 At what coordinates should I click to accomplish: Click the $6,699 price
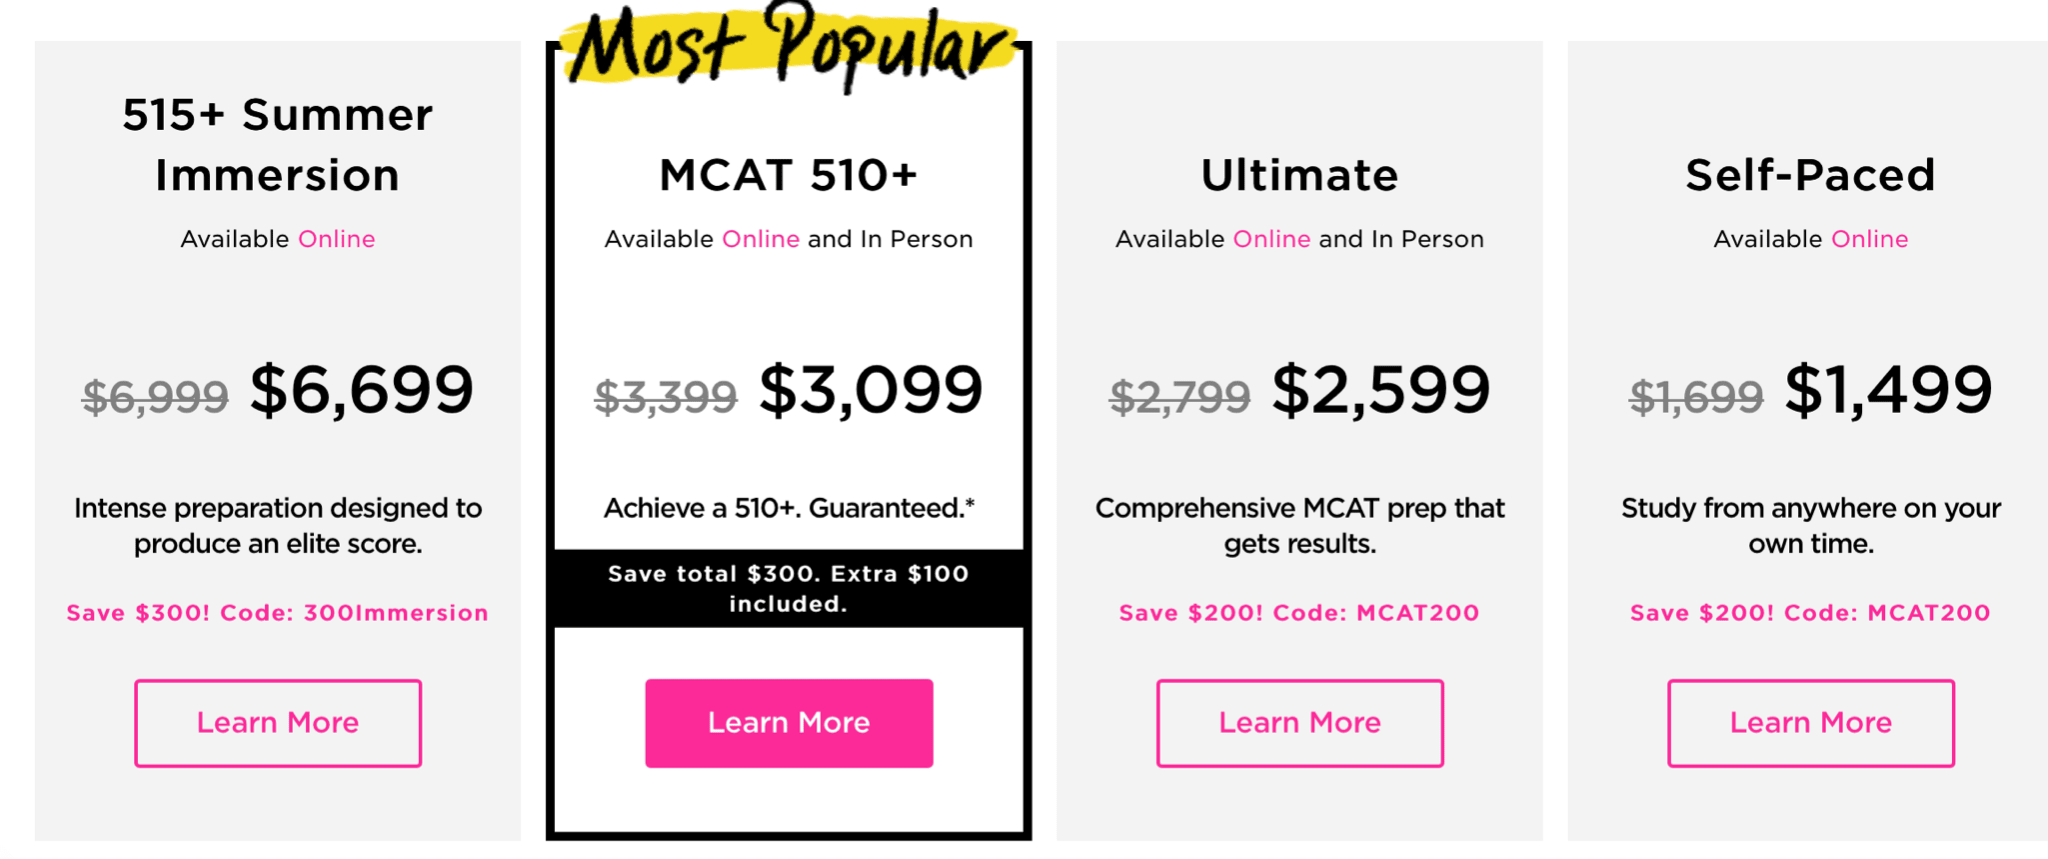(362, 390)
